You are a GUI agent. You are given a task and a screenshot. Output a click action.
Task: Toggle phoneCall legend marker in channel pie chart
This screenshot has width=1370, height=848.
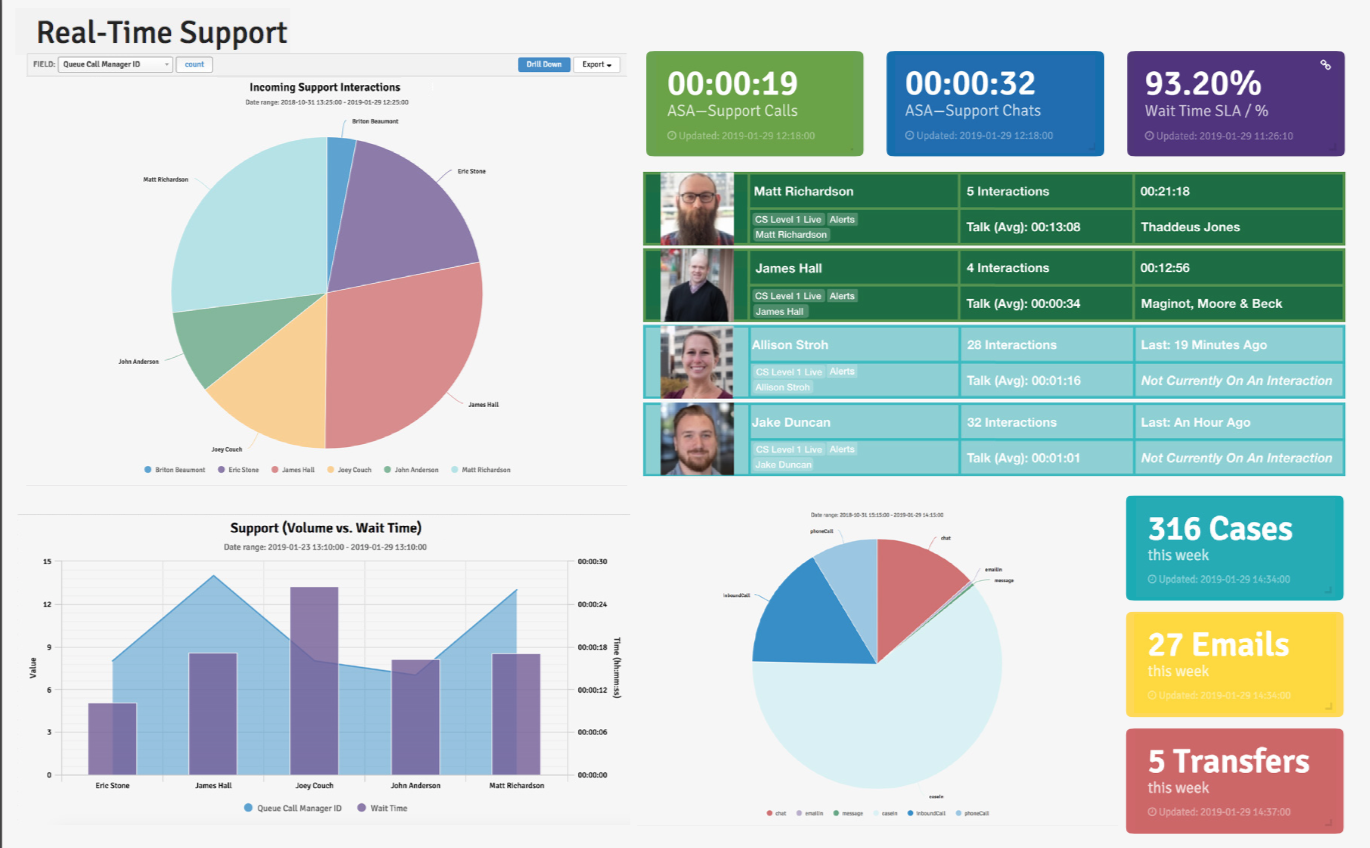[x=957, y=813]
